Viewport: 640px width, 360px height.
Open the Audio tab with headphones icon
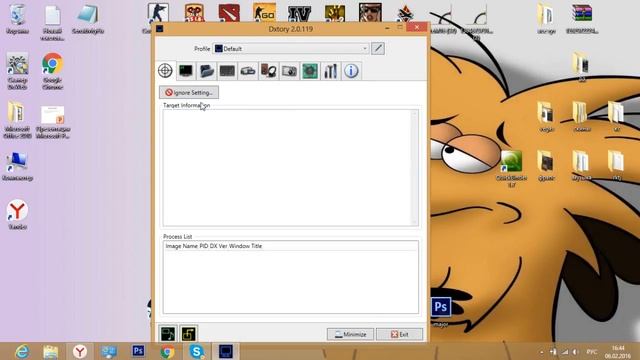(269, 71)
